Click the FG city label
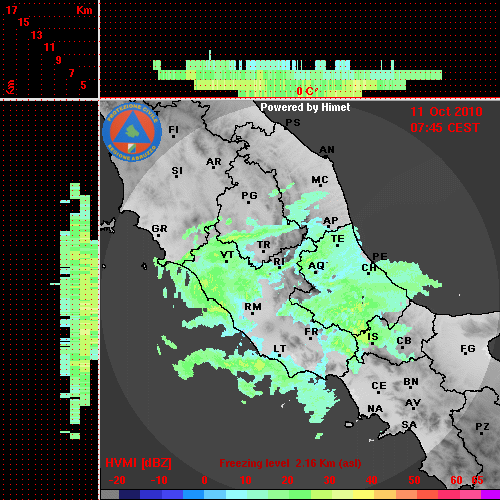This screenshot has height=500, width=500. [x=468, y=349]
